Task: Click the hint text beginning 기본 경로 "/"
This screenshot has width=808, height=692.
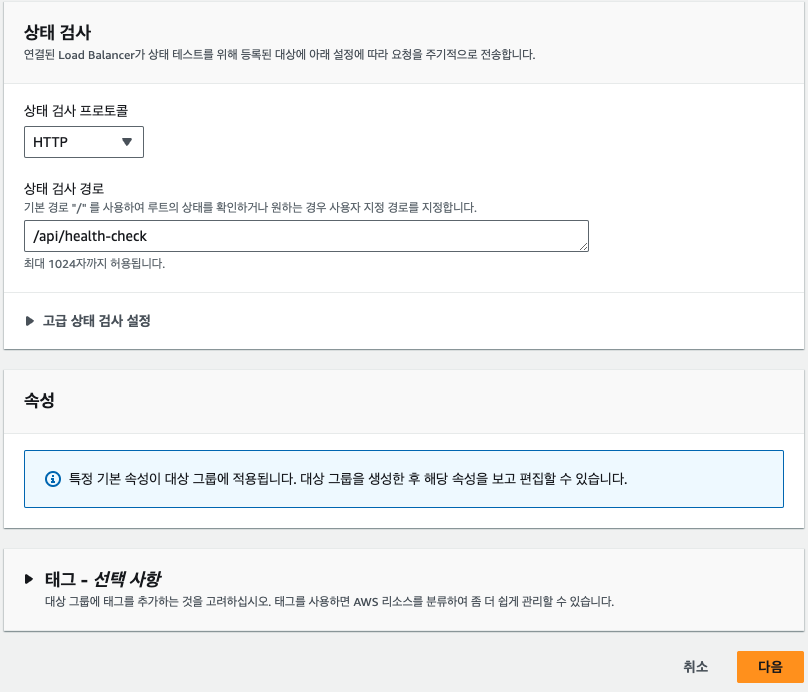Action: click(250, 208)
